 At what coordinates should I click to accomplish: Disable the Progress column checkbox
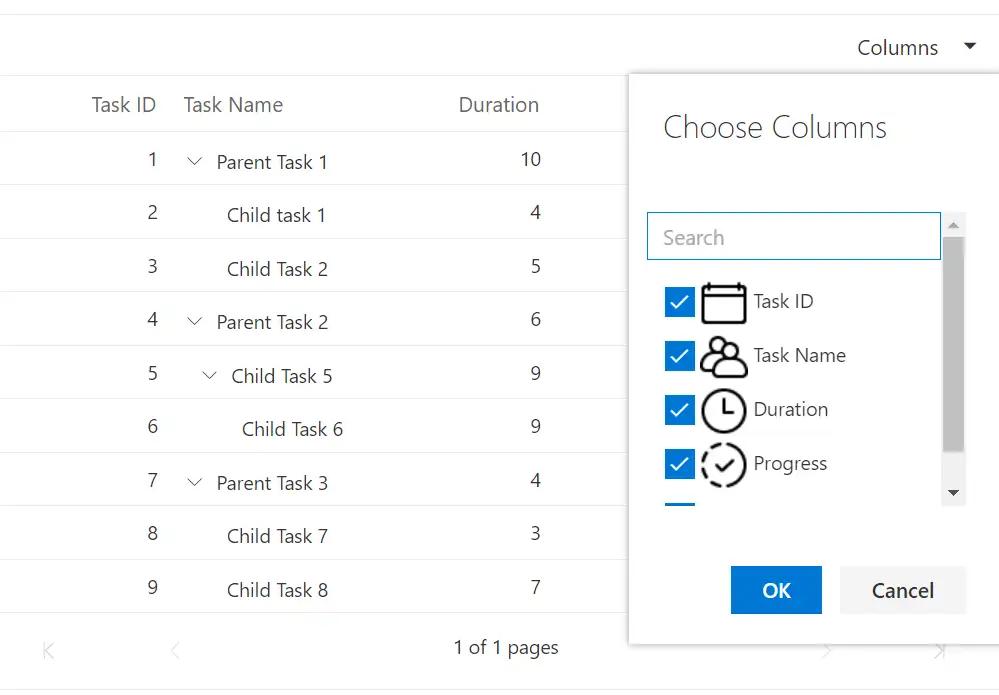[x=679, y=463]
